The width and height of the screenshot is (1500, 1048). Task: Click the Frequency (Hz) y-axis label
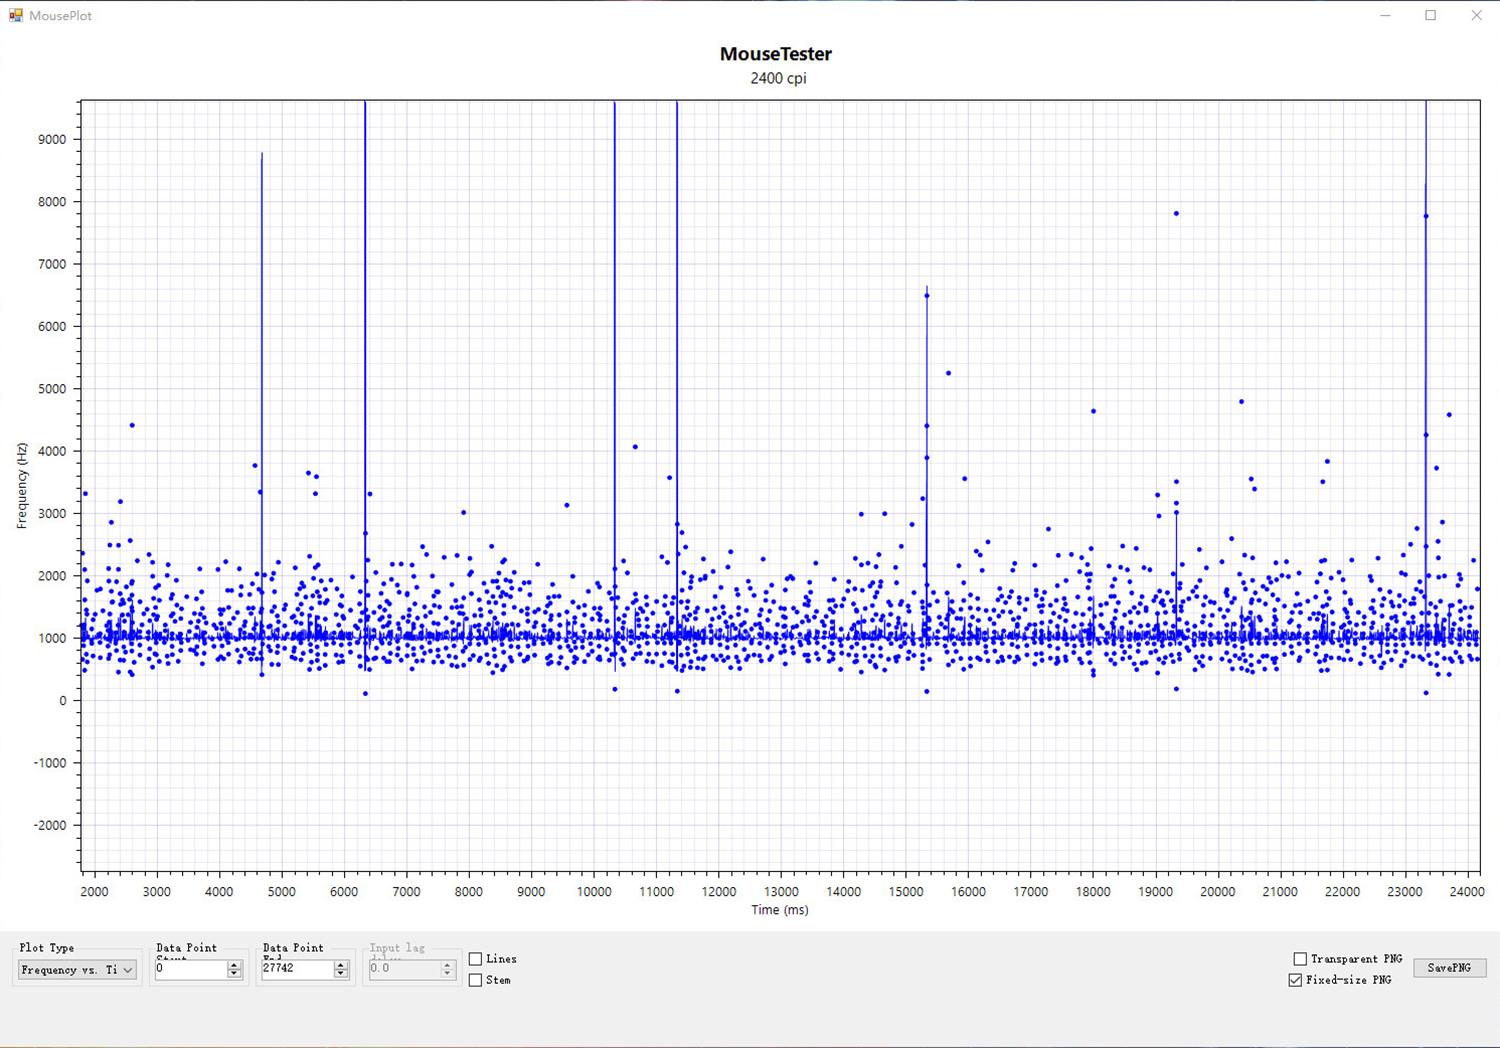click(22, 485)
